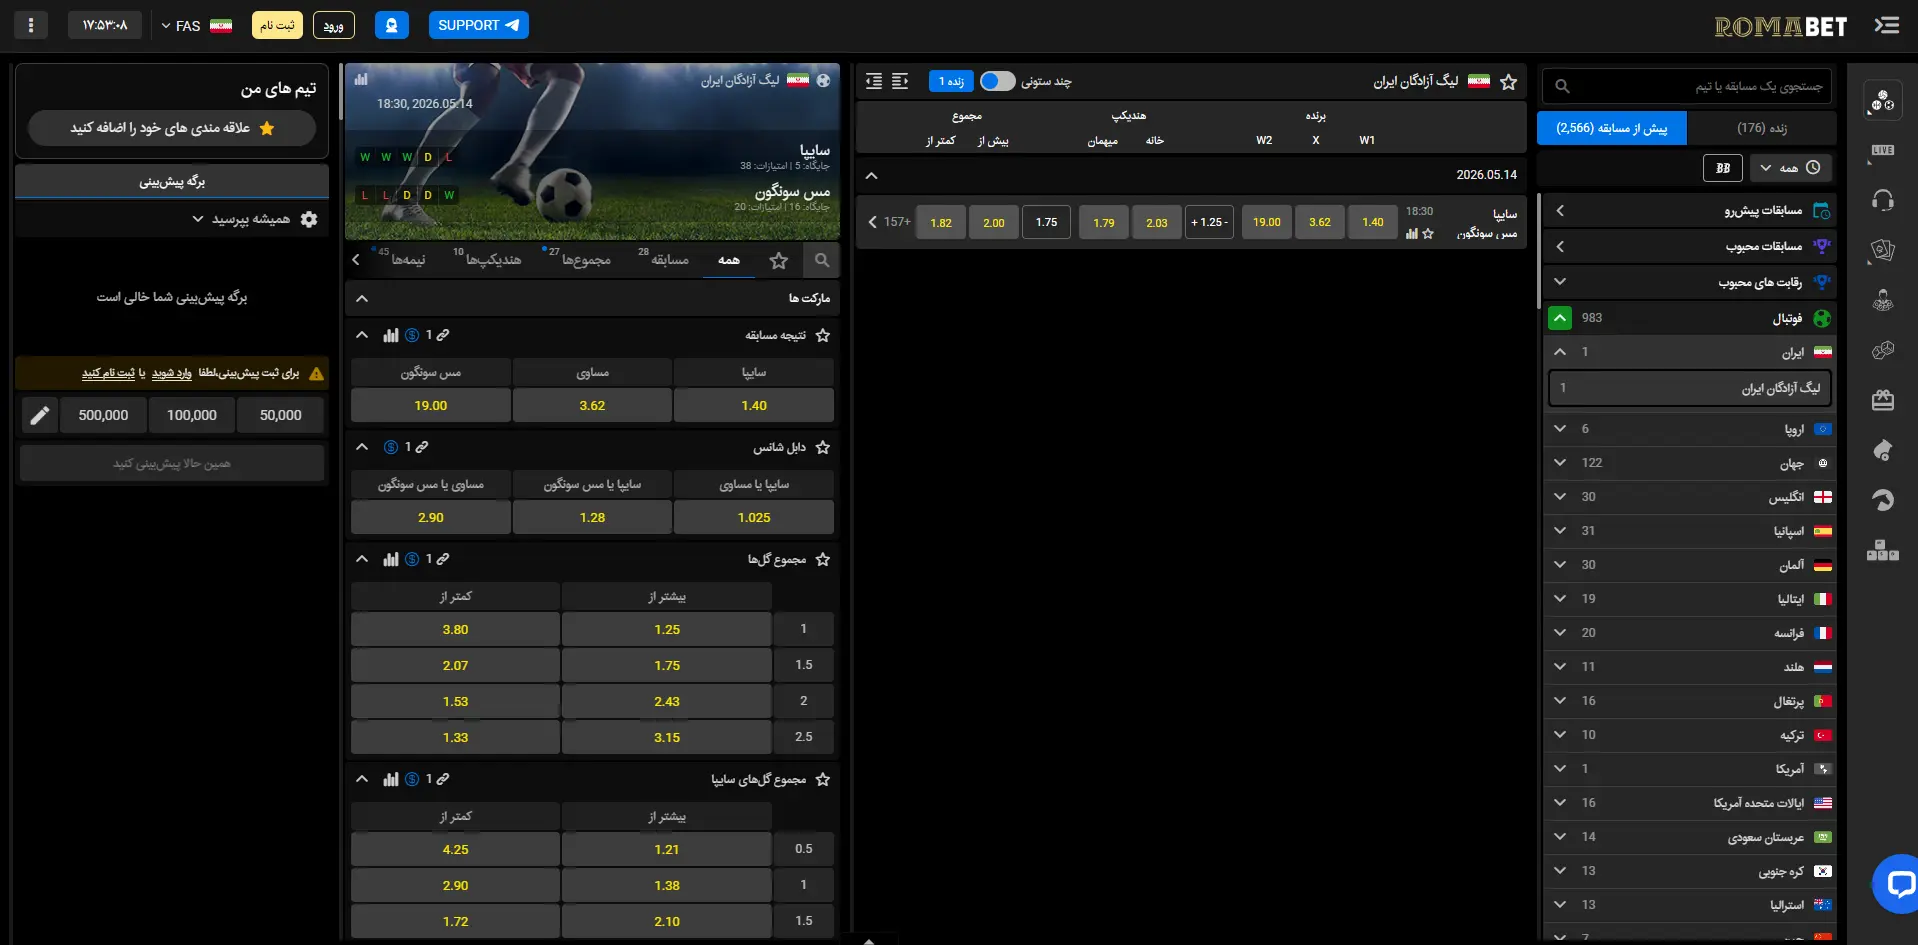This screenshot has height=945, width=1918.
Task: Open the Iran Azadegan League tree item
Action: tap(1690, 388)
